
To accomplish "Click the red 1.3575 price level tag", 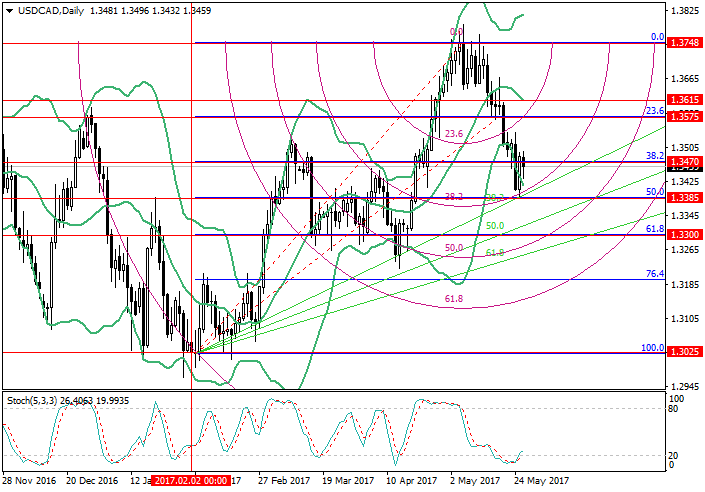I will [685, 117].
